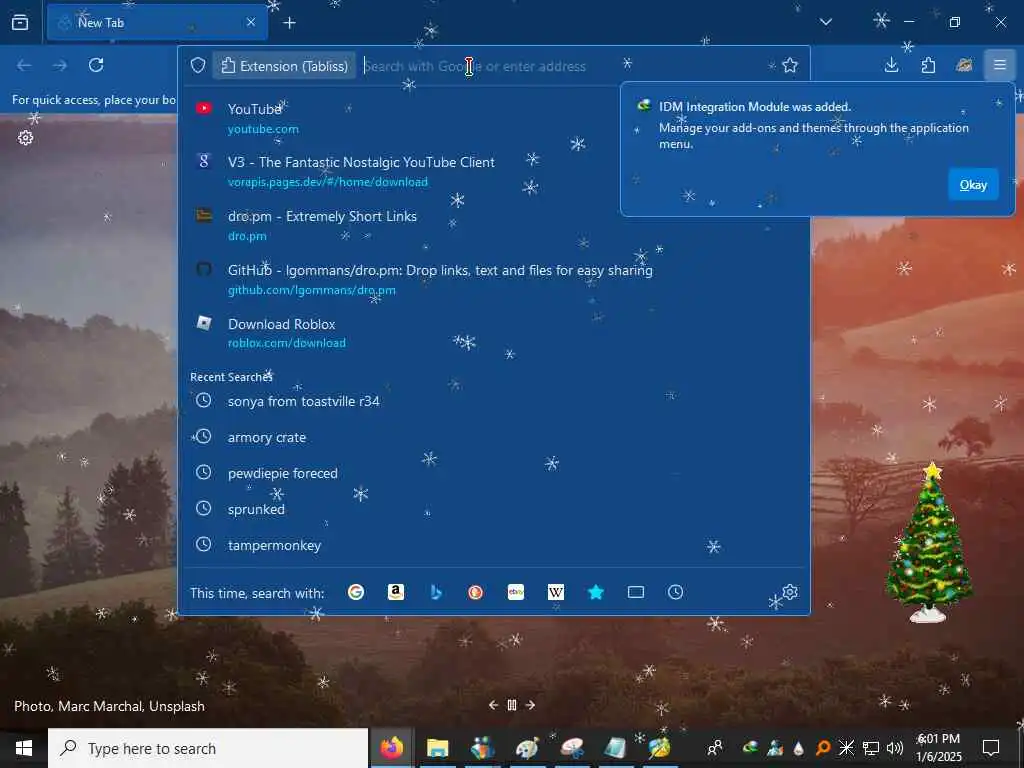Select dro.pm Extremely Short Links suggestion
This screenshot has width=1024, height=768.
click(494, 225)
